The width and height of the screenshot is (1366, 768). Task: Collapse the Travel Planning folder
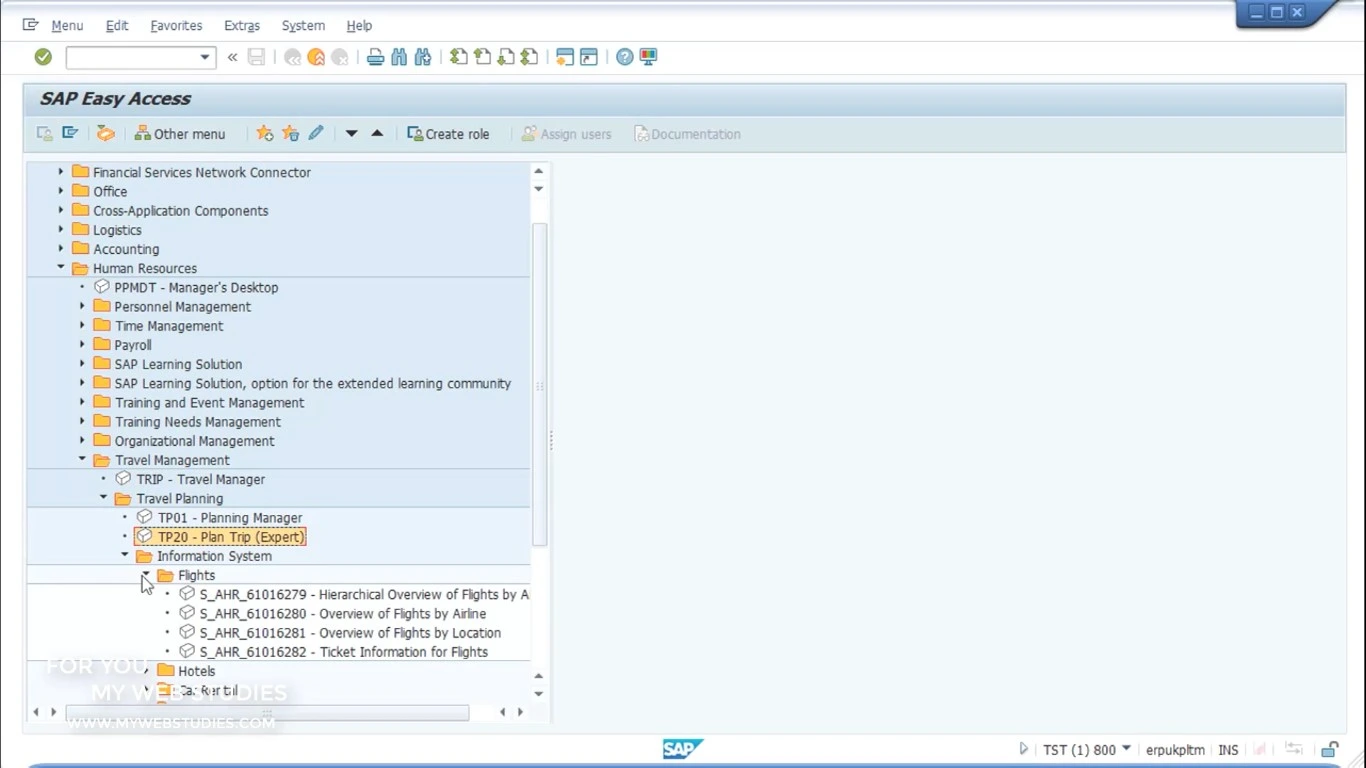[103, 498]
